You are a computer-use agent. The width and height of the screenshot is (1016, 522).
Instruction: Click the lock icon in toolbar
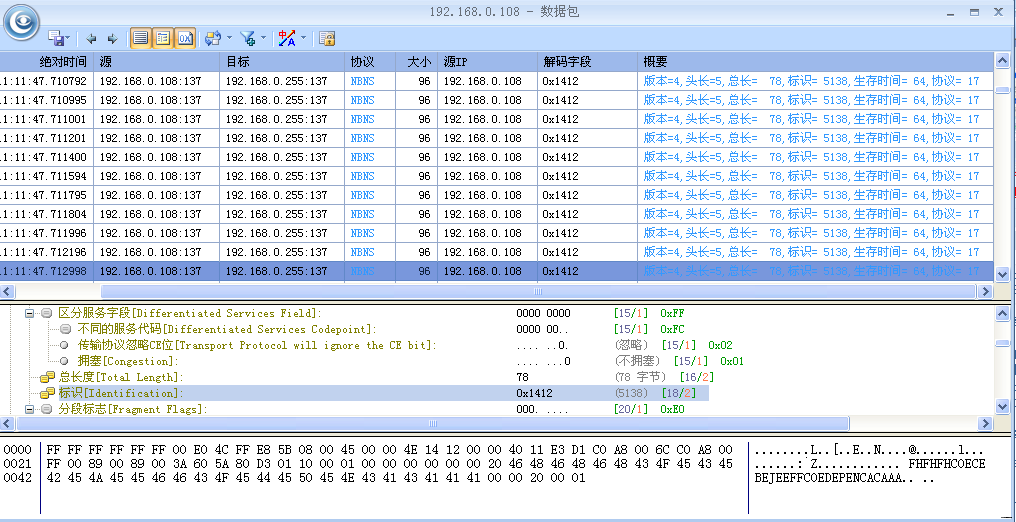point(327,39)
